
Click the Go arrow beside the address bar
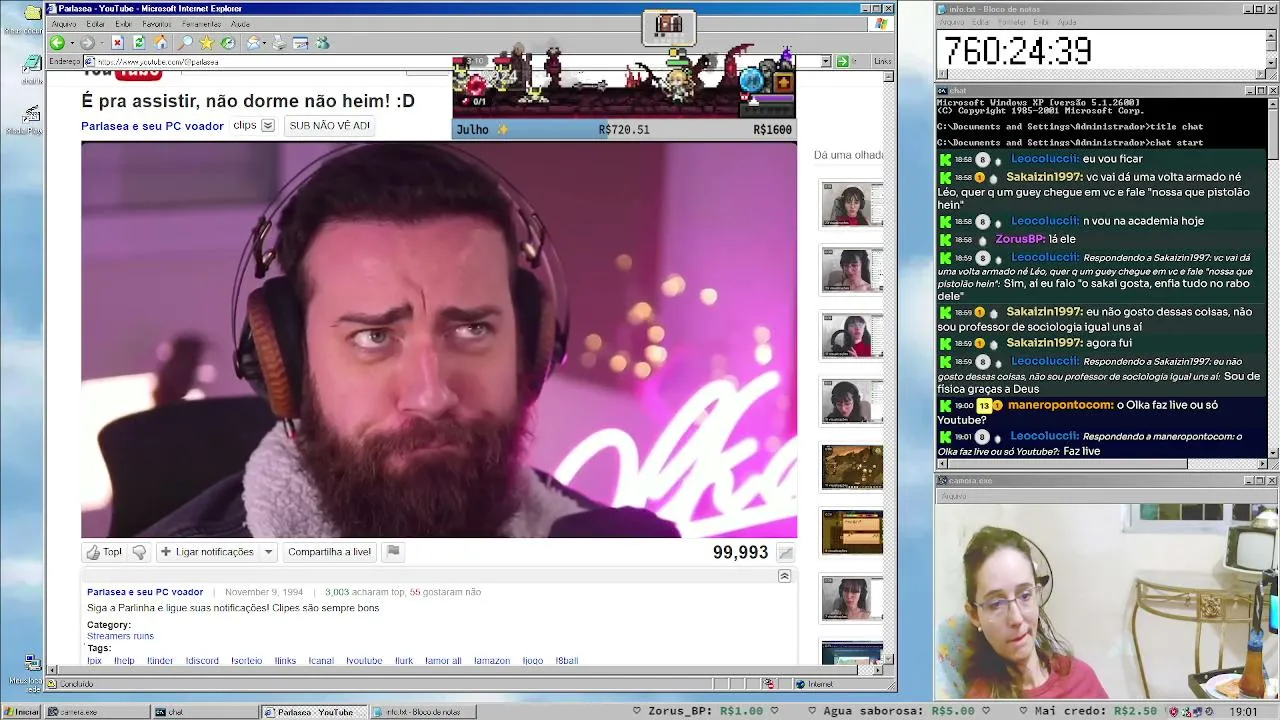pos(842,61)
